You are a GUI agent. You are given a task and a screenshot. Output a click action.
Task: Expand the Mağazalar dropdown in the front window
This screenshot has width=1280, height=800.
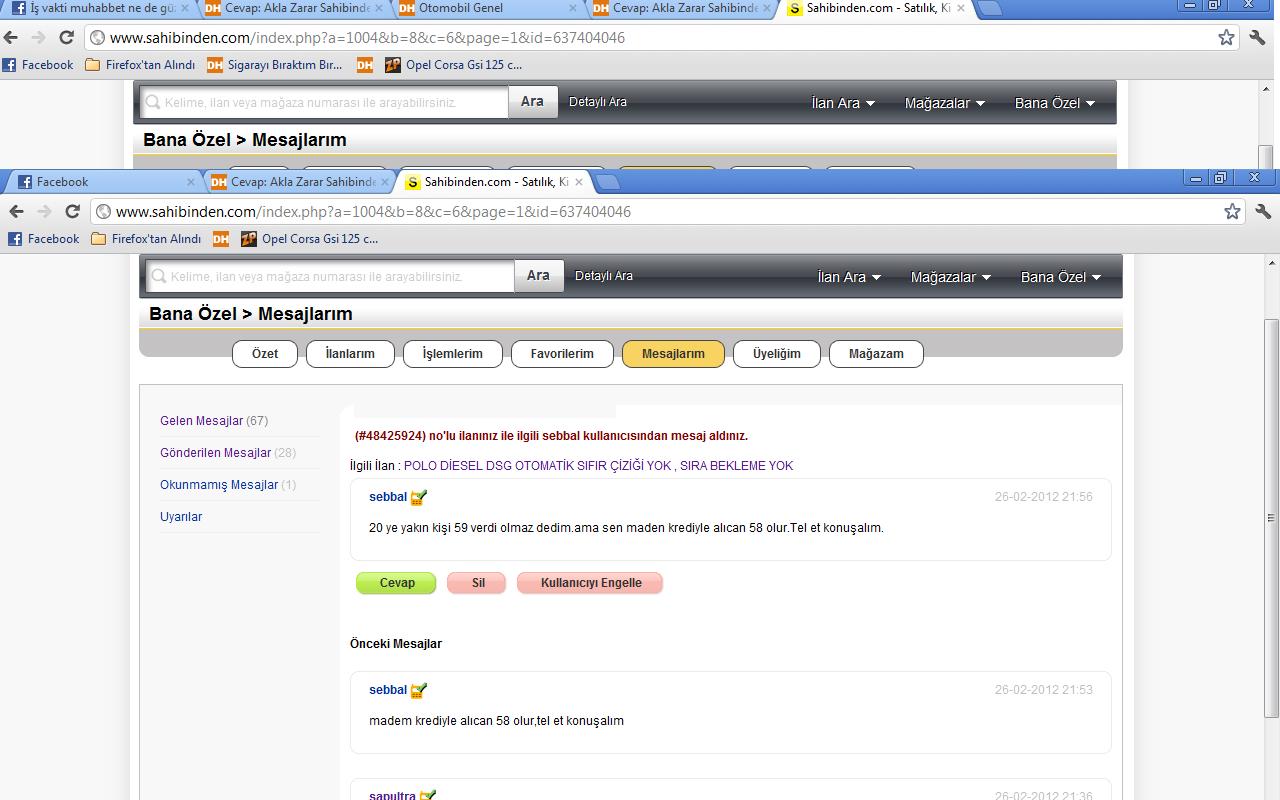coord(950,277)
